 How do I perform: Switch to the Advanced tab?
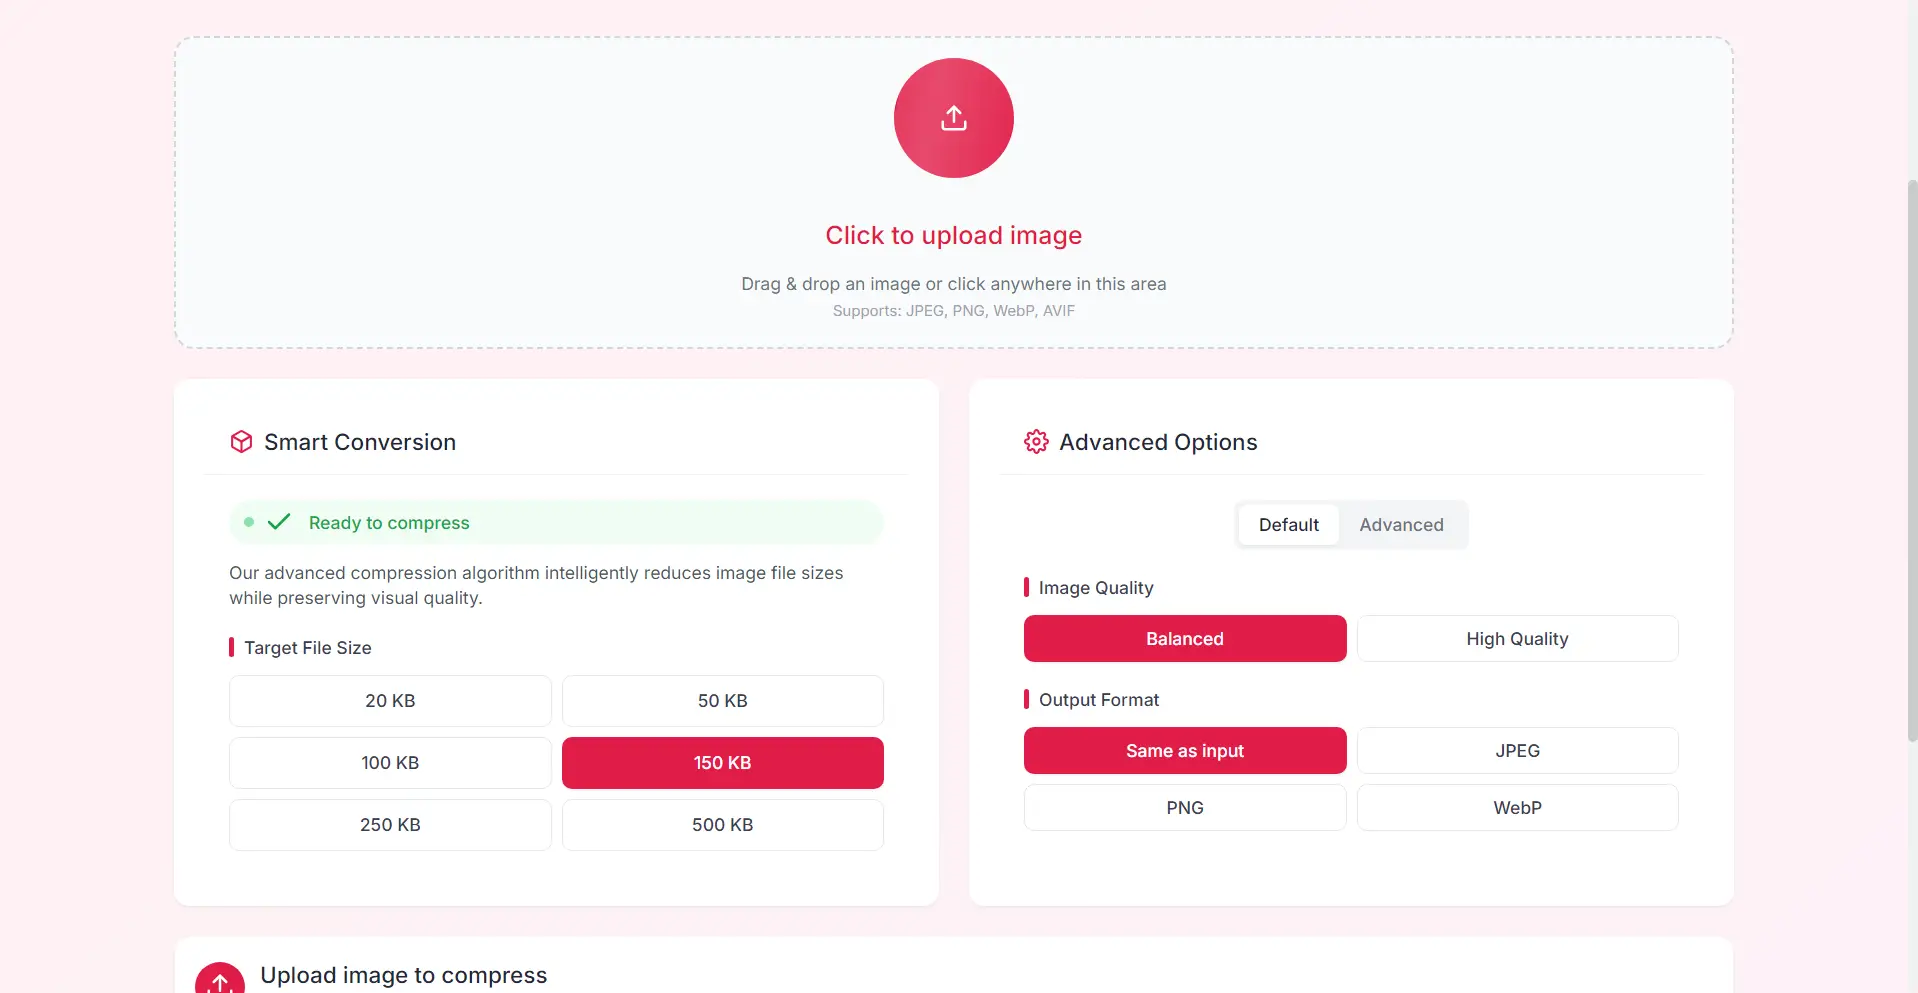[1401, 524]
